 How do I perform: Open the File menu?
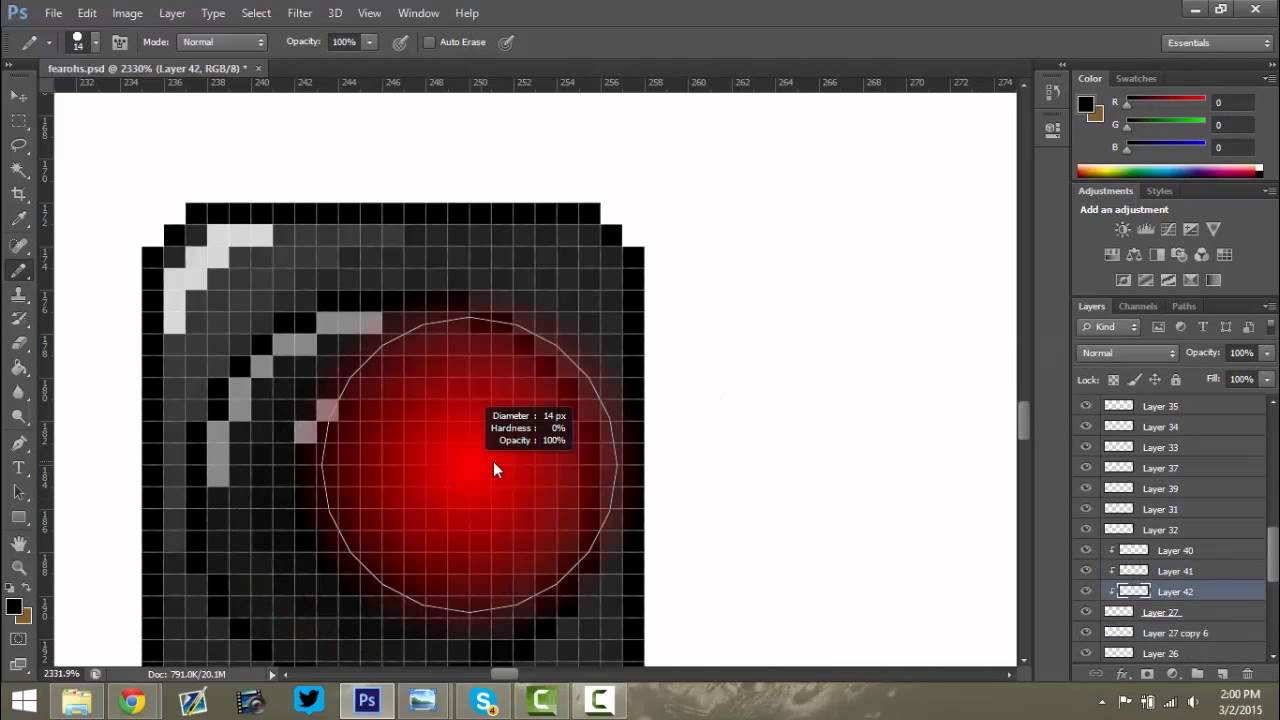point(53,13)
